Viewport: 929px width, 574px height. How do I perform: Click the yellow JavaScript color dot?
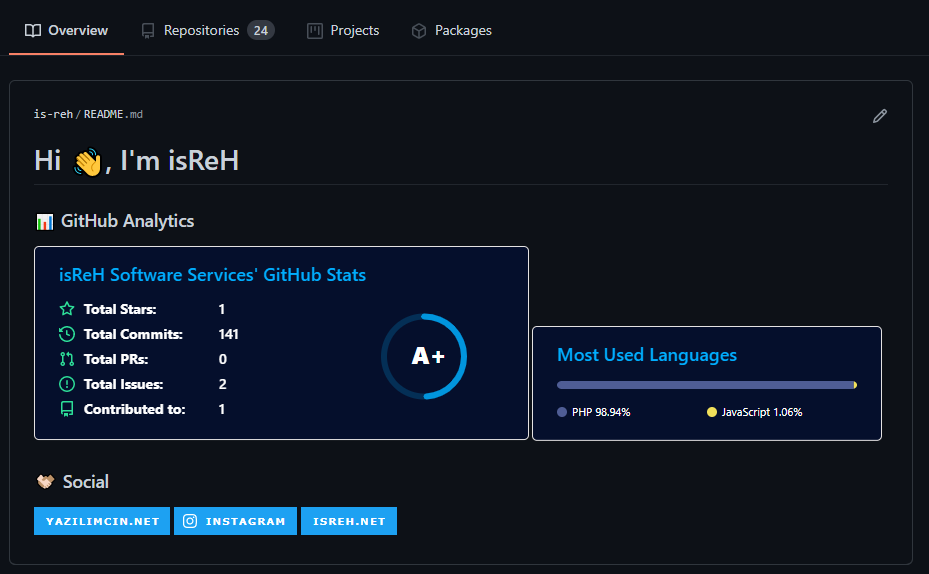point(712,412)
